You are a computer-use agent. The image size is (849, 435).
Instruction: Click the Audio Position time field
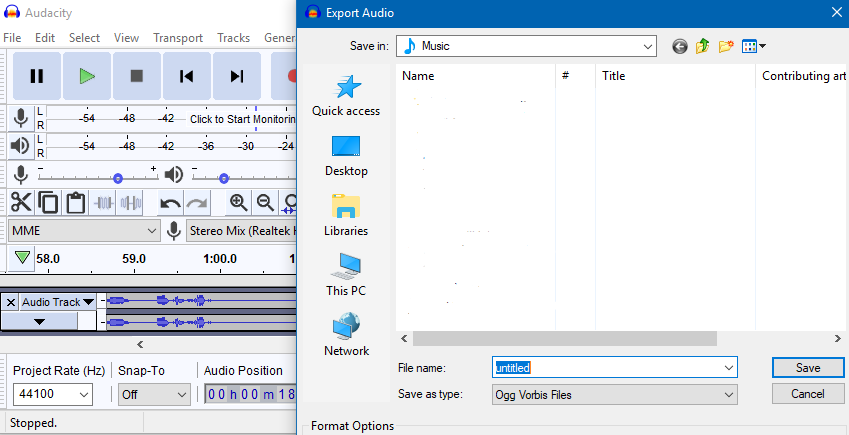click(250, 394)
